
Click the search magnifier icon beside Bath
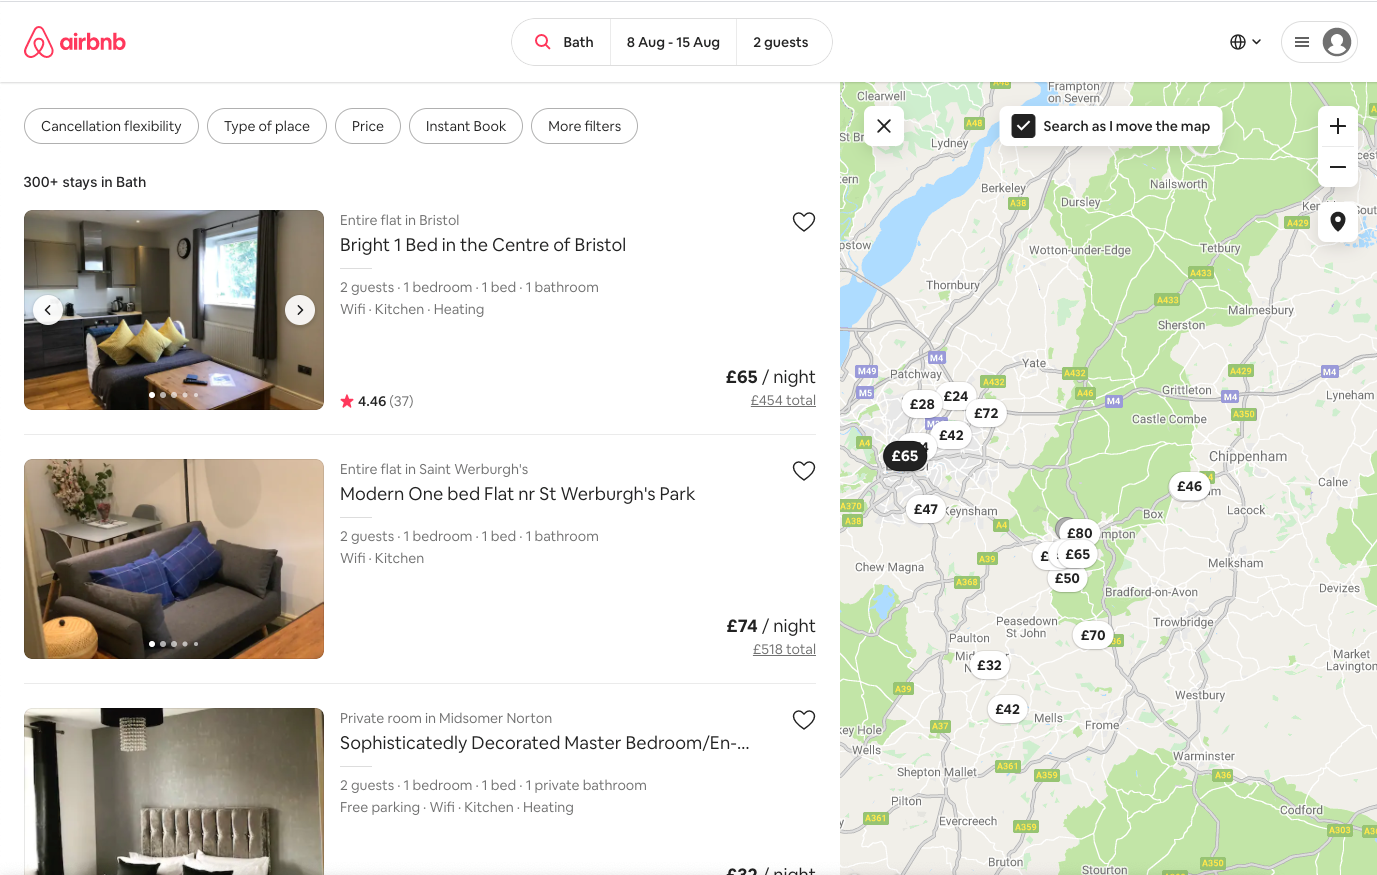click(x=542, y=42)
